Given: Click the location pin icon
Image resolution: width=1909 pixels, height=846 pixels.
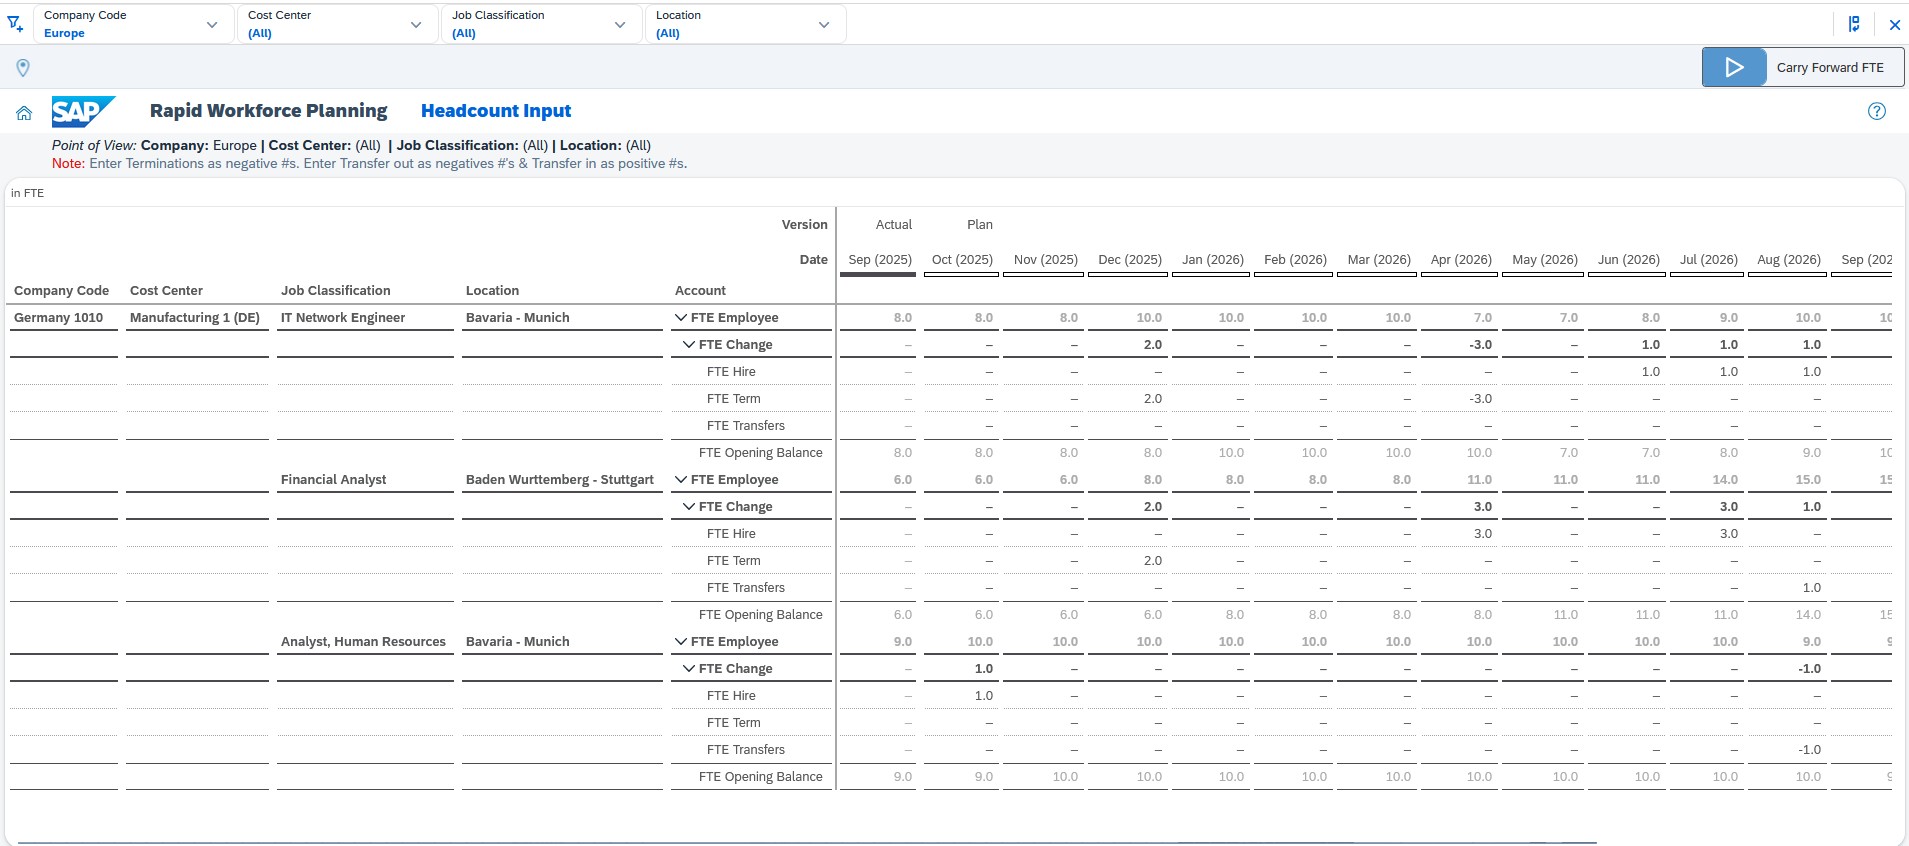Looking at the screenshot, I should pos(23,67).
